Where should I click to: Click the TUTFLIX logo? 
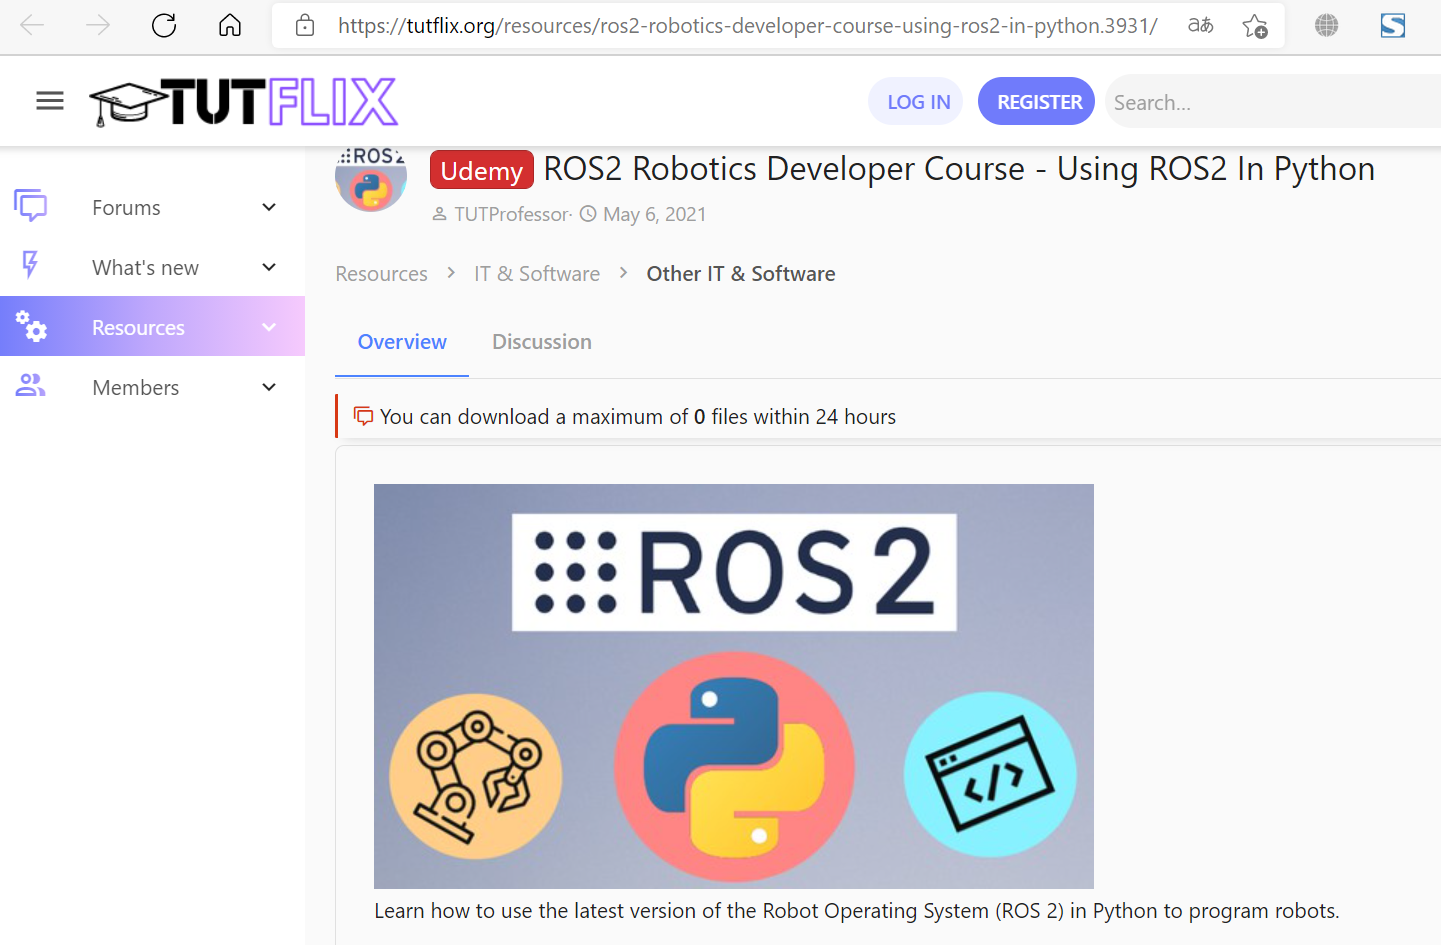(x=243, y=100)
